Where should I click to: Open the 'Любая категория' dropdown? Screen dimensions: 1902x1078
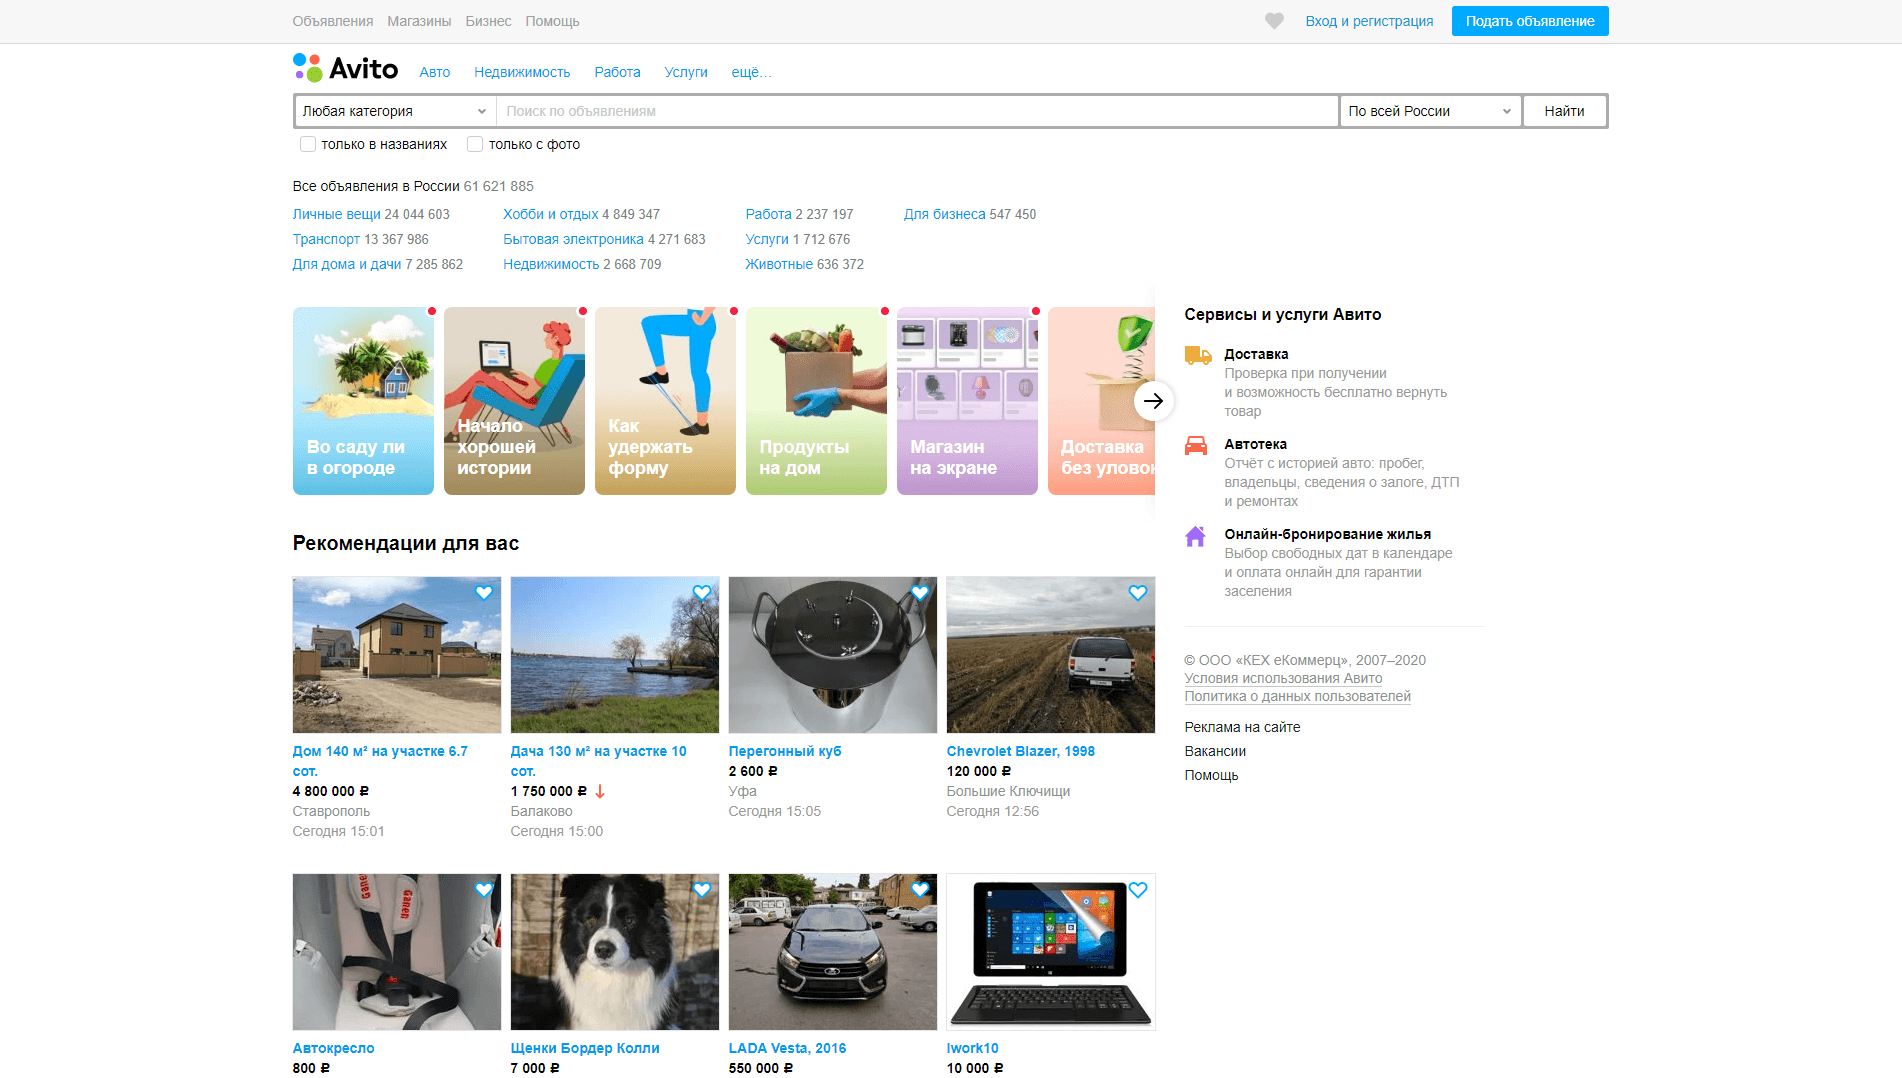pos(394,111)
